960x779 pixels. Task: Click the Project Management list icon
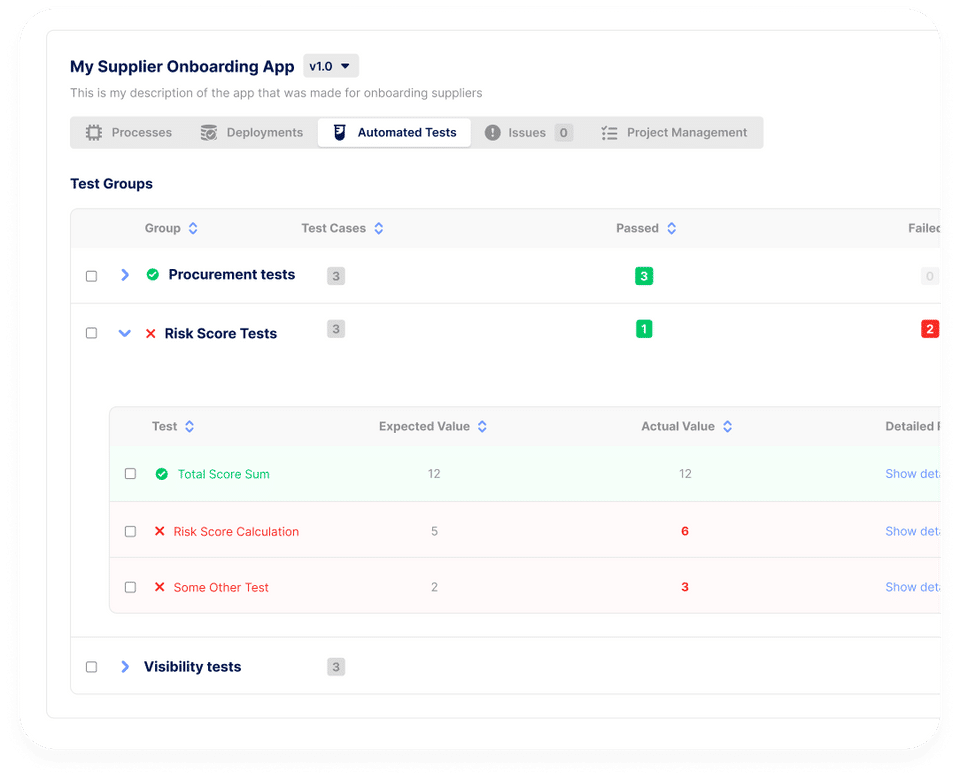pyautogui.click(x=609, y=133)
